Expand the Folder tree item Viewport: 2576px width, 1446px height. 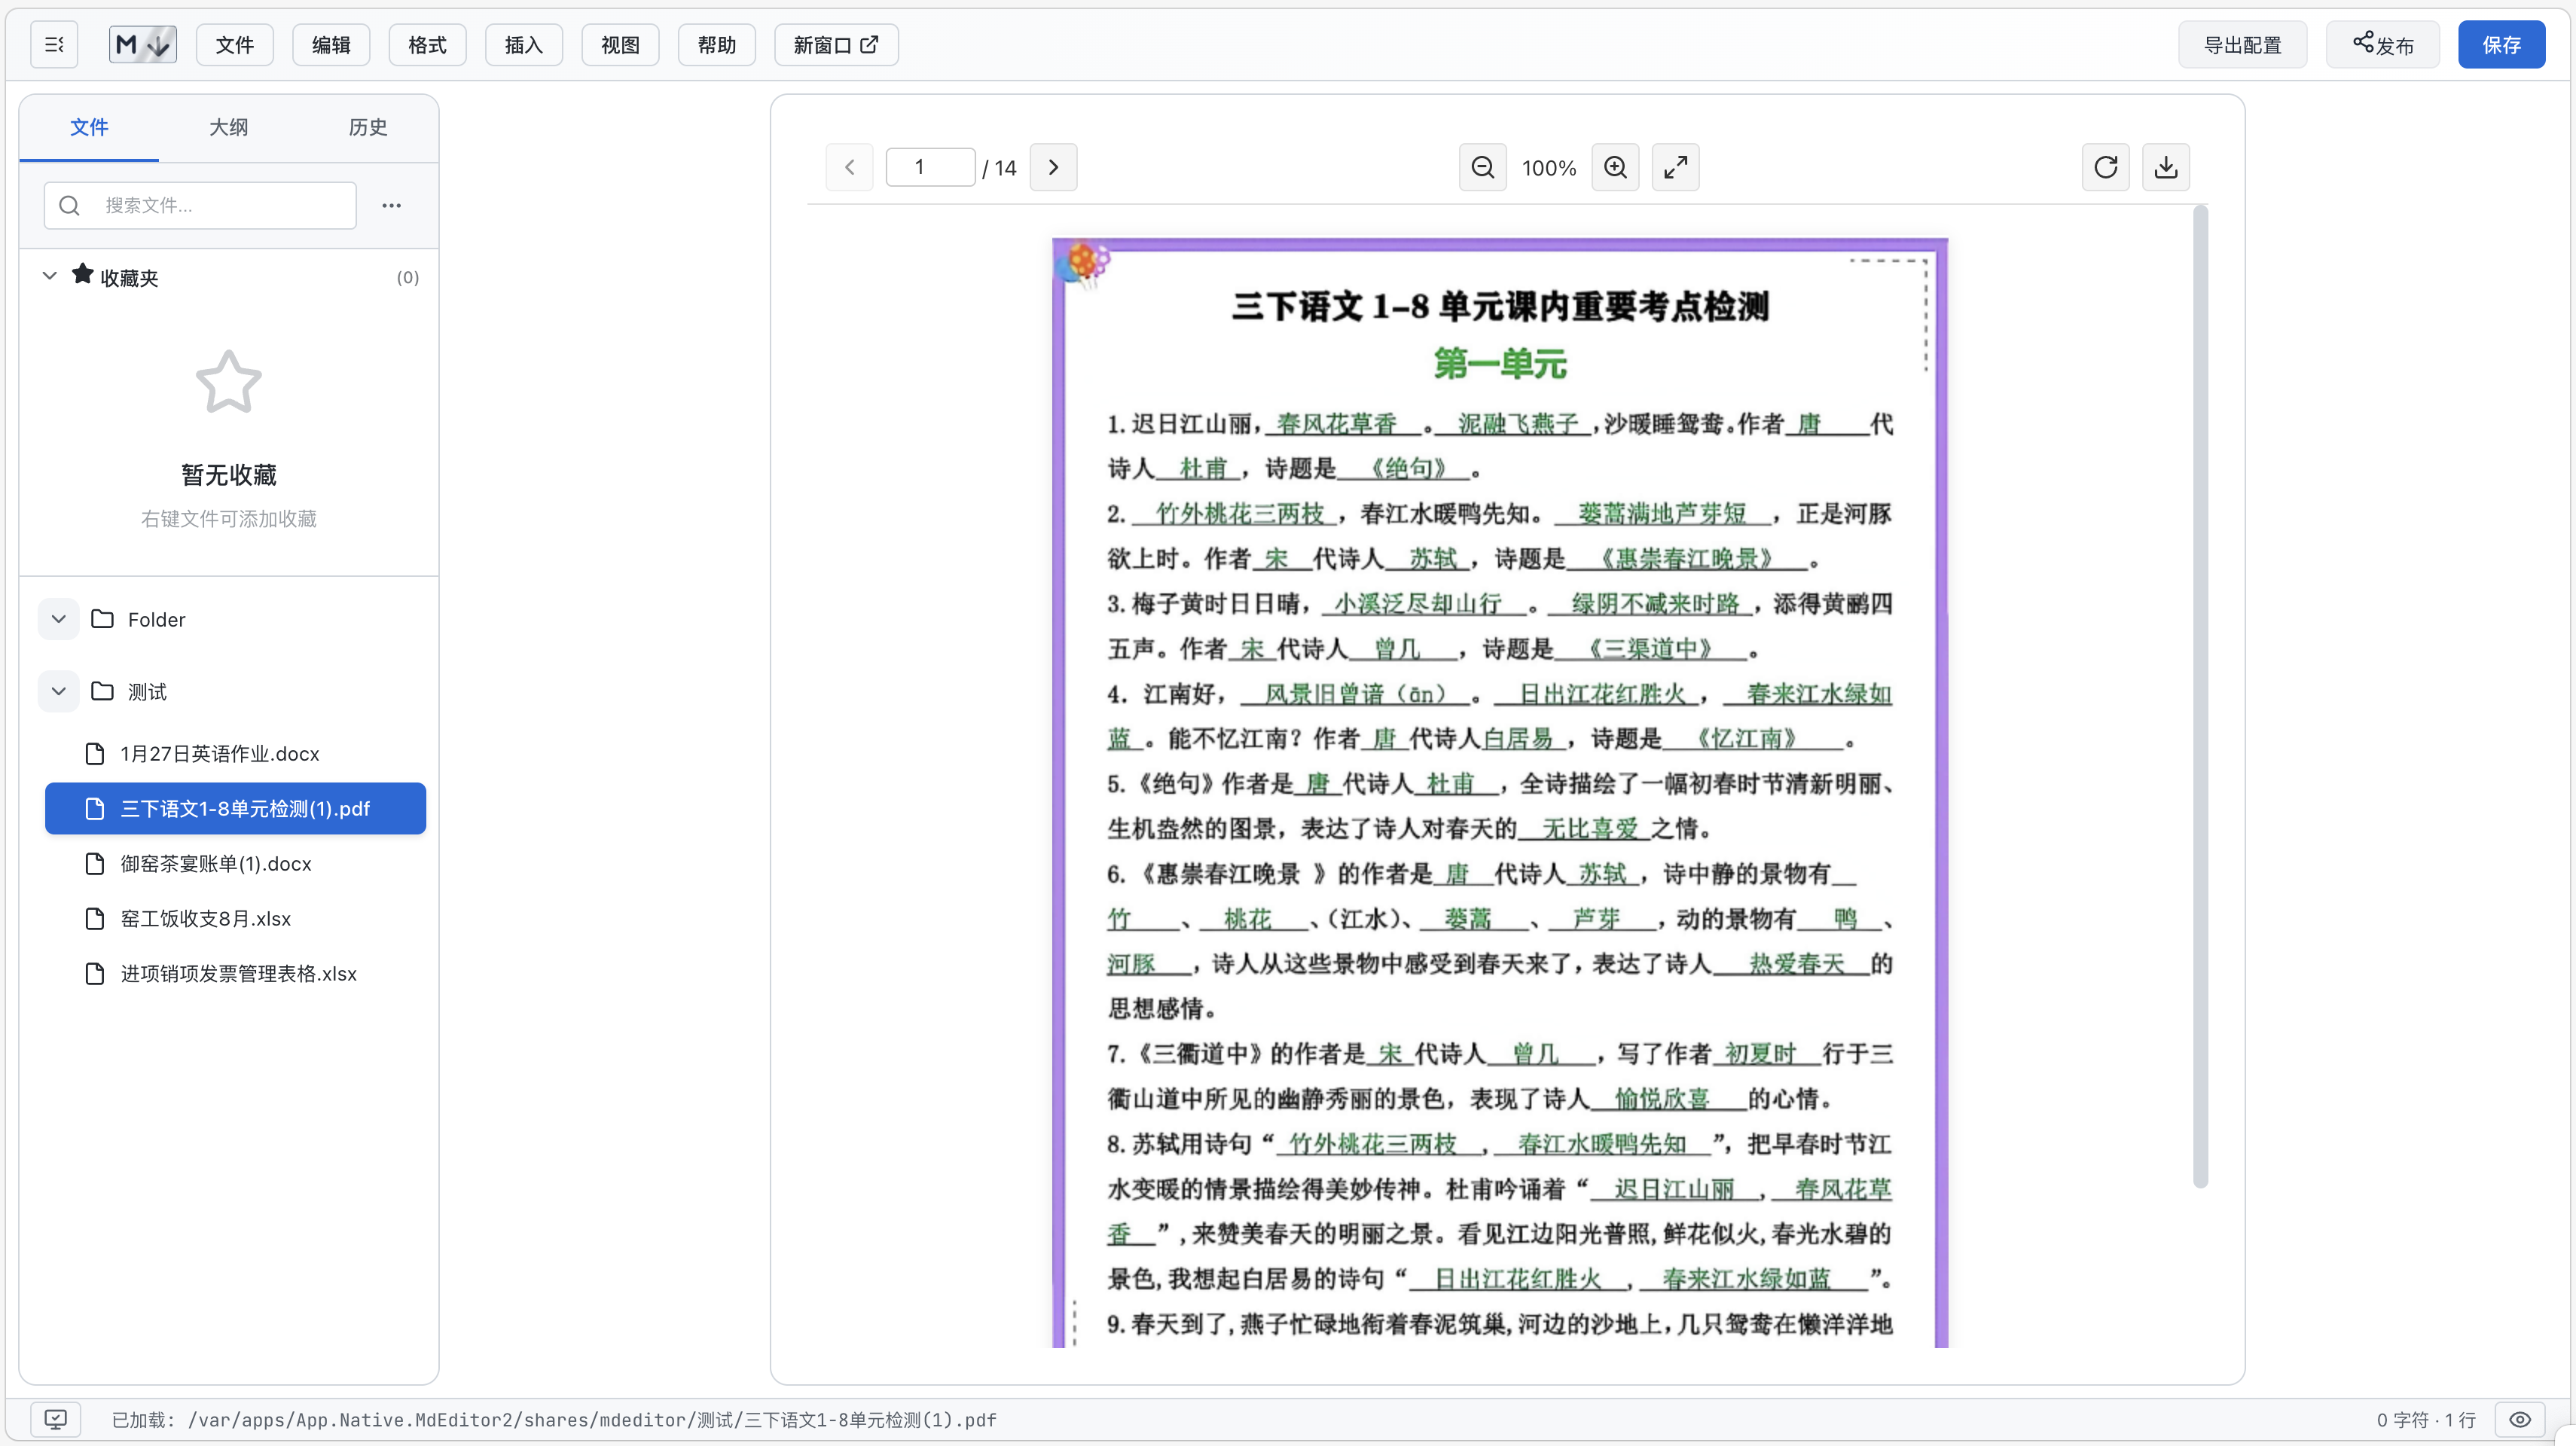(59, 619)
